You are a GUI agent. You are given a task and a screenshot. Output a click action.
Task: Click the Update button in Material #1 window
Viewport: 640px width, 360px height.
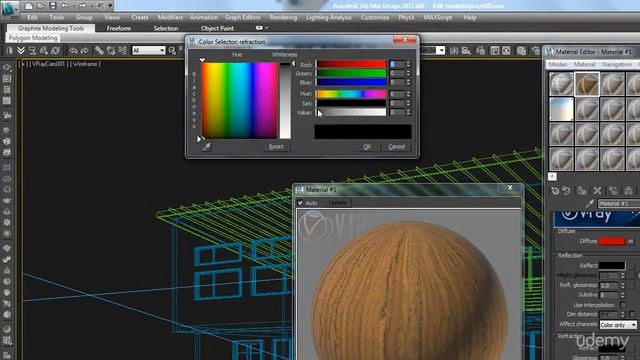click(x=338, y=203)
